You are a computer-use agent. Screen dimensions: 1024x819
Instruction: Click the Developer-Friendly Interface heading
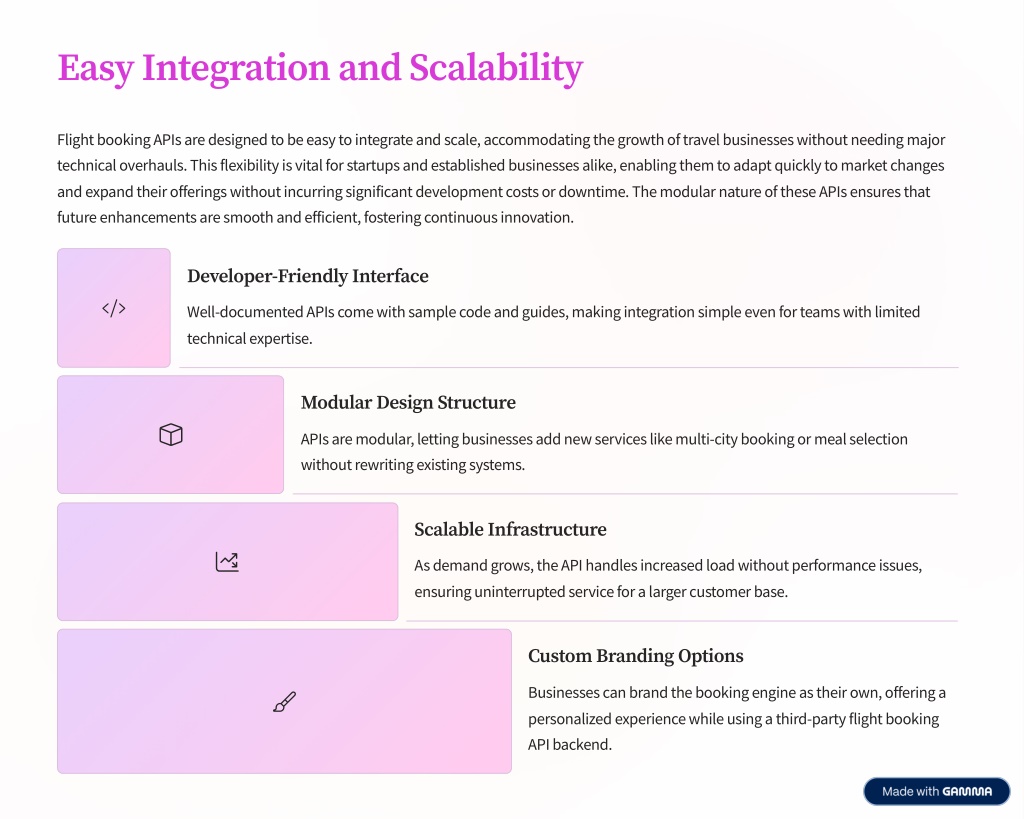pyautogui.click(x=308, y=276)
